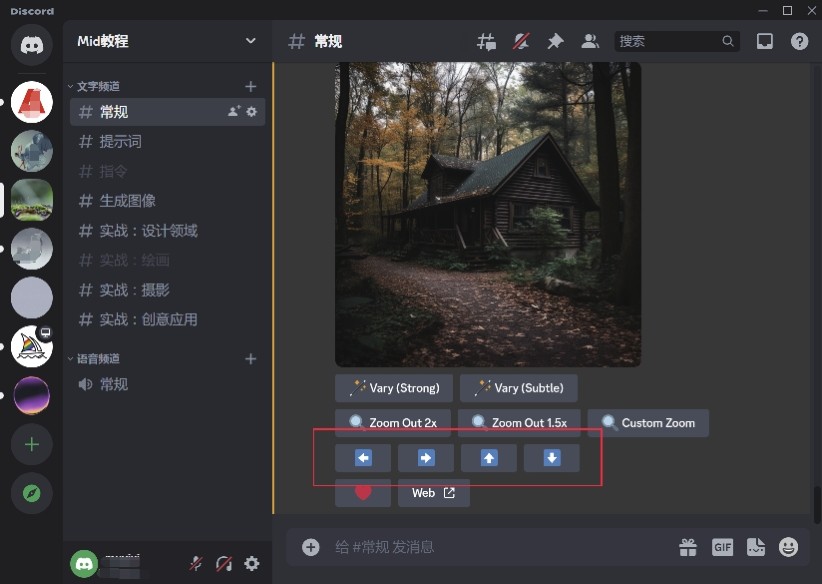Open the 提示词 channel
The width and height of the screenshot is (822, 584).
[x=167, y=142]
